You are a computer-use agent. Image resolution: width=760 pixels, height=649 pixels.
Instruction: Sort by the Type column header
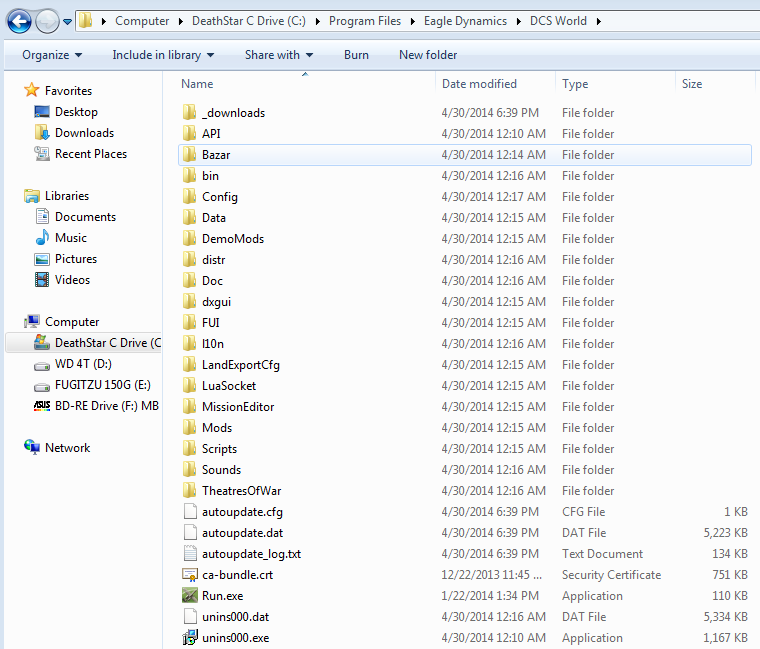(x=575, y=84)
